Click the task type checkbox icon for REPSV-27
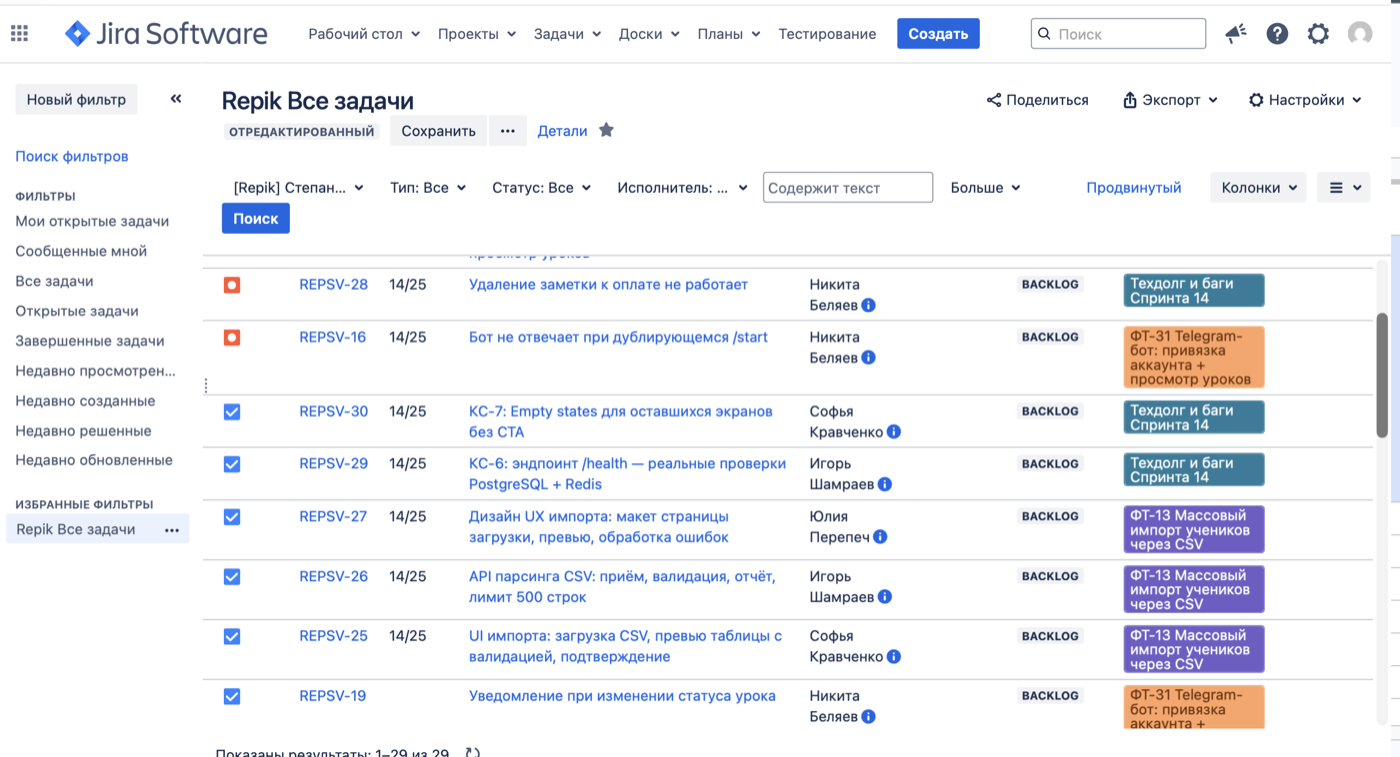Screen dimensions: 1400x757 [x=232, y=517]
